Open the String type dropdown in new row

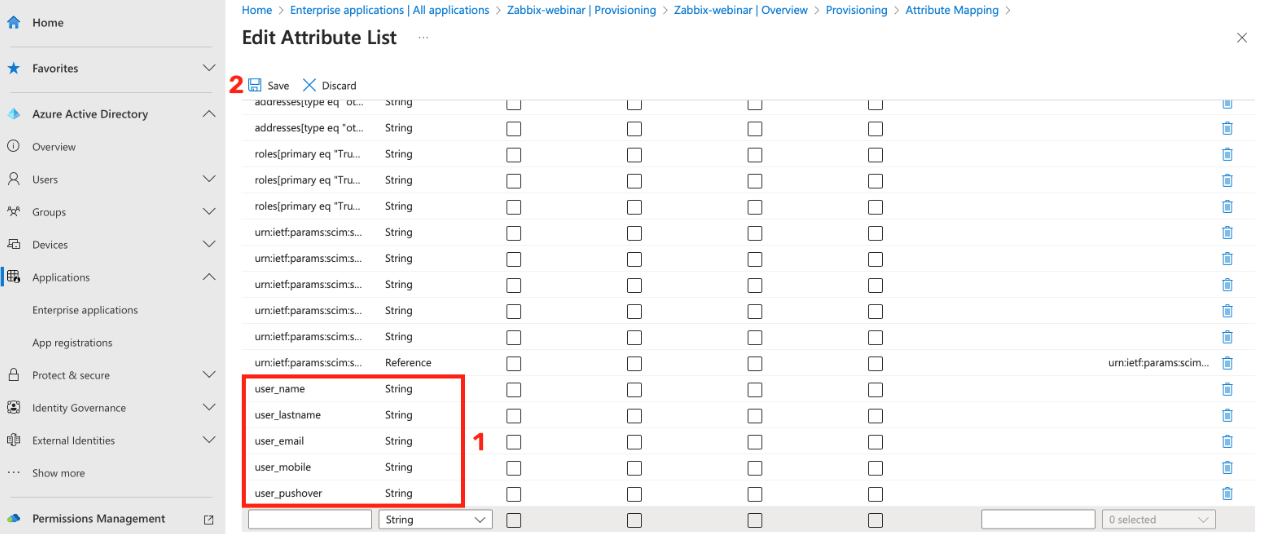coord(435,520)
